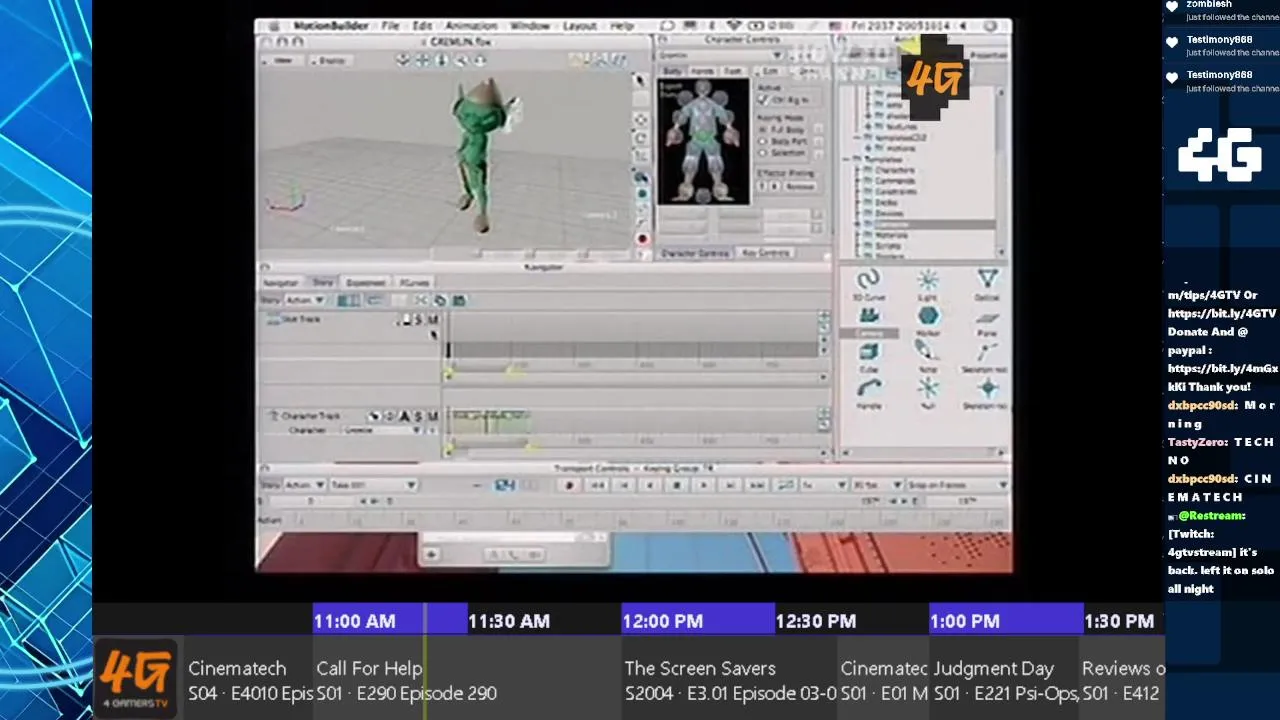Click the Play button in Transport Controls
Viewport: 1280px width, 720px height.
pos(703,485)
